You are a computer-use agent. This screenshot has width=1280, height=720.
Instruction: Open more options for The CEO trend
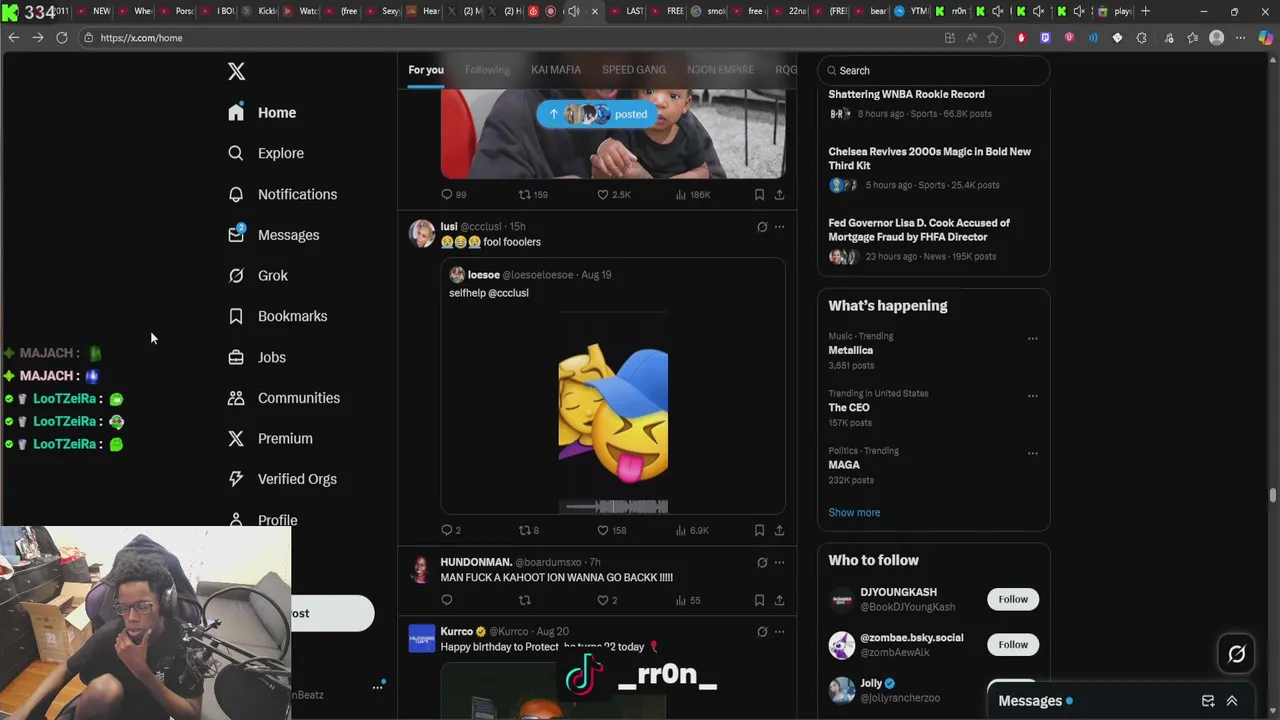click(1033, 396)
